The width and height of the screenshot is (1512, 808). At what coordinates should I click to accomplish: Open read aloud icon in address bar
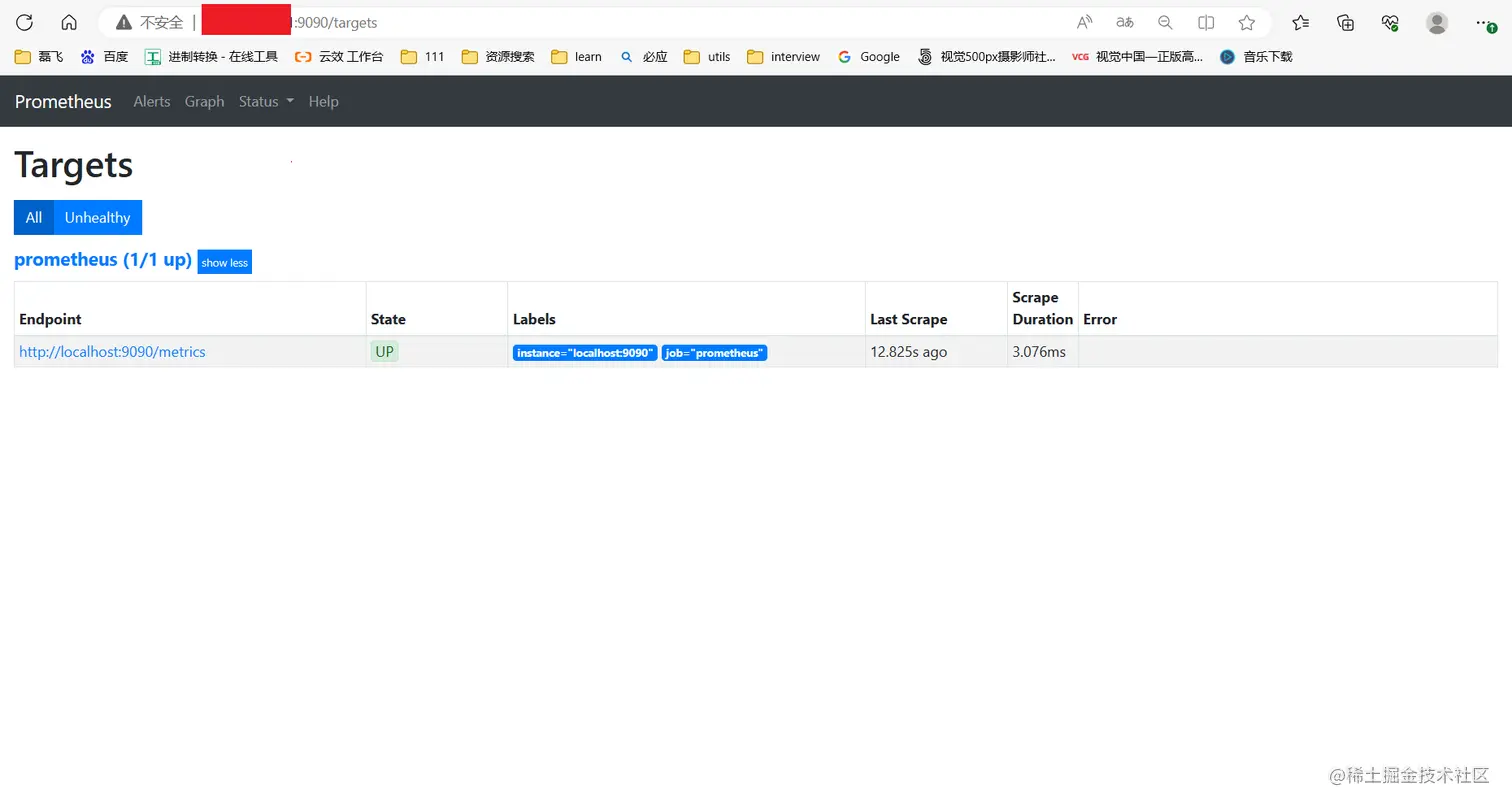coord(1085,22)
